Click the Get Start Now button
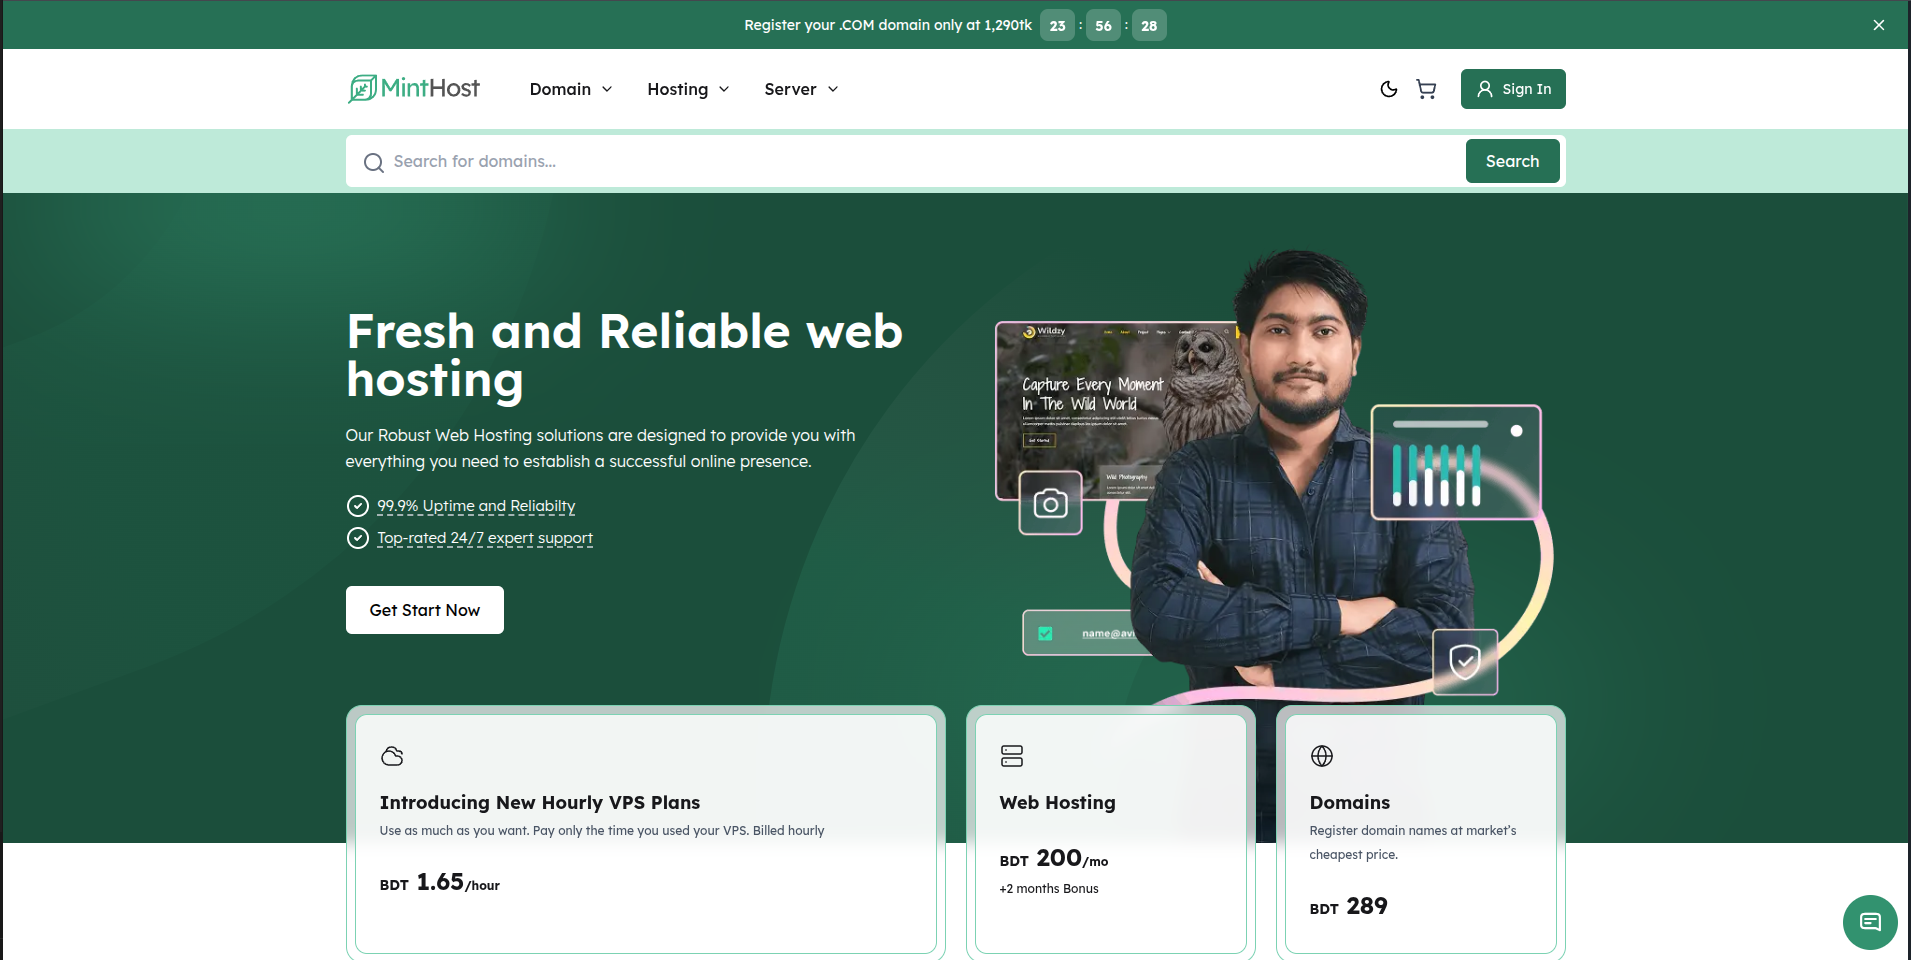Image resolution: width=1911 pixels, height=960 pixels. pos(424,610)
